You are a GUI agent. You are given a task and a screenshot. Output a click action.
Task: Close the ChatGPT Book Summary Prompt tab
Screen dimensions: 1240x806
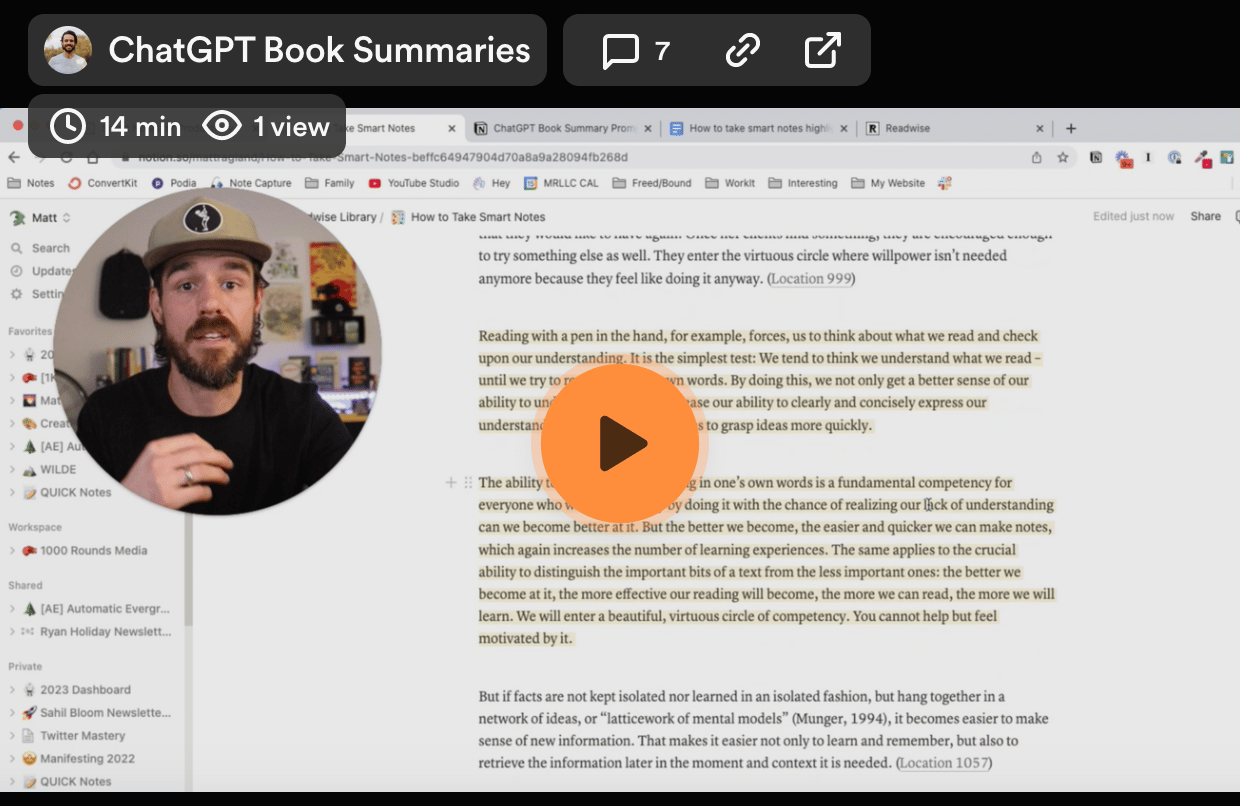[648, 129]
